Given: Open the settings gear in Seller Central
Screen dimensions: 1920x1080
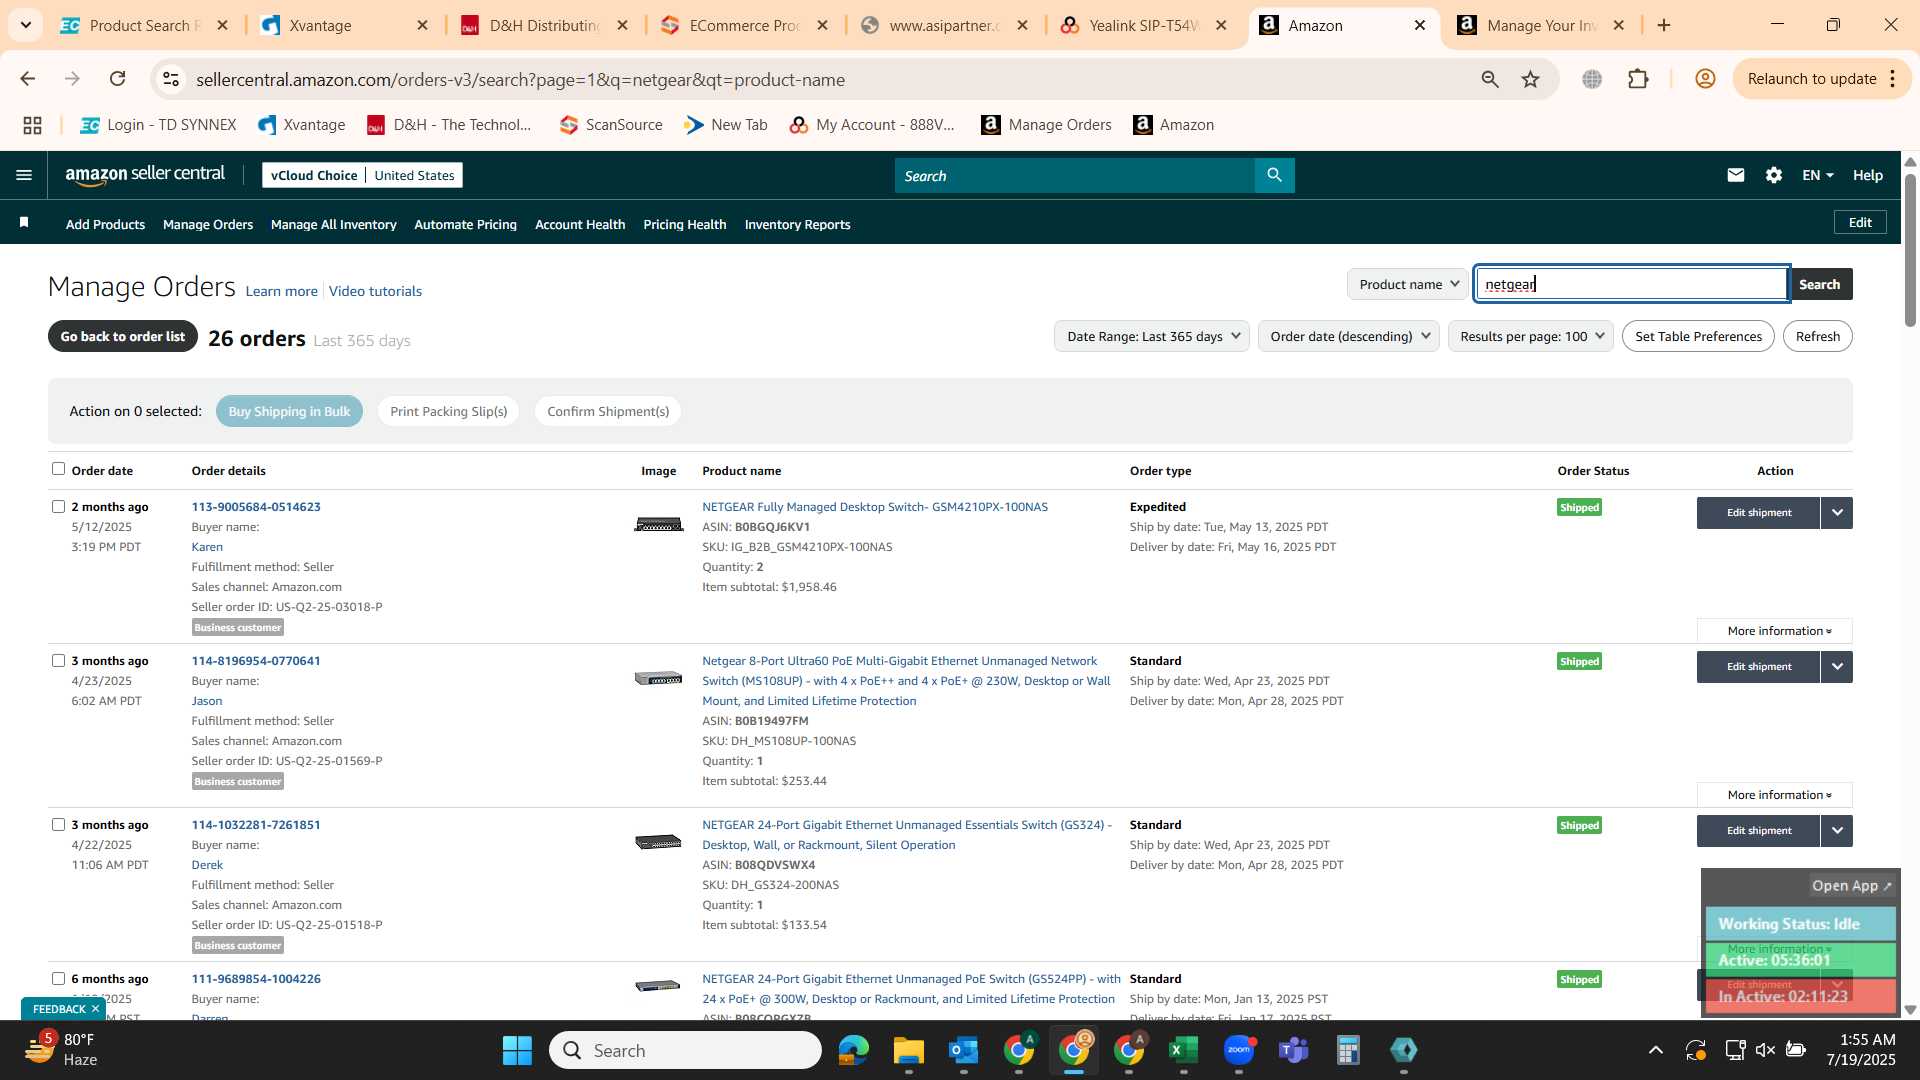Looking at the screenshot, I should [1773, 175].
